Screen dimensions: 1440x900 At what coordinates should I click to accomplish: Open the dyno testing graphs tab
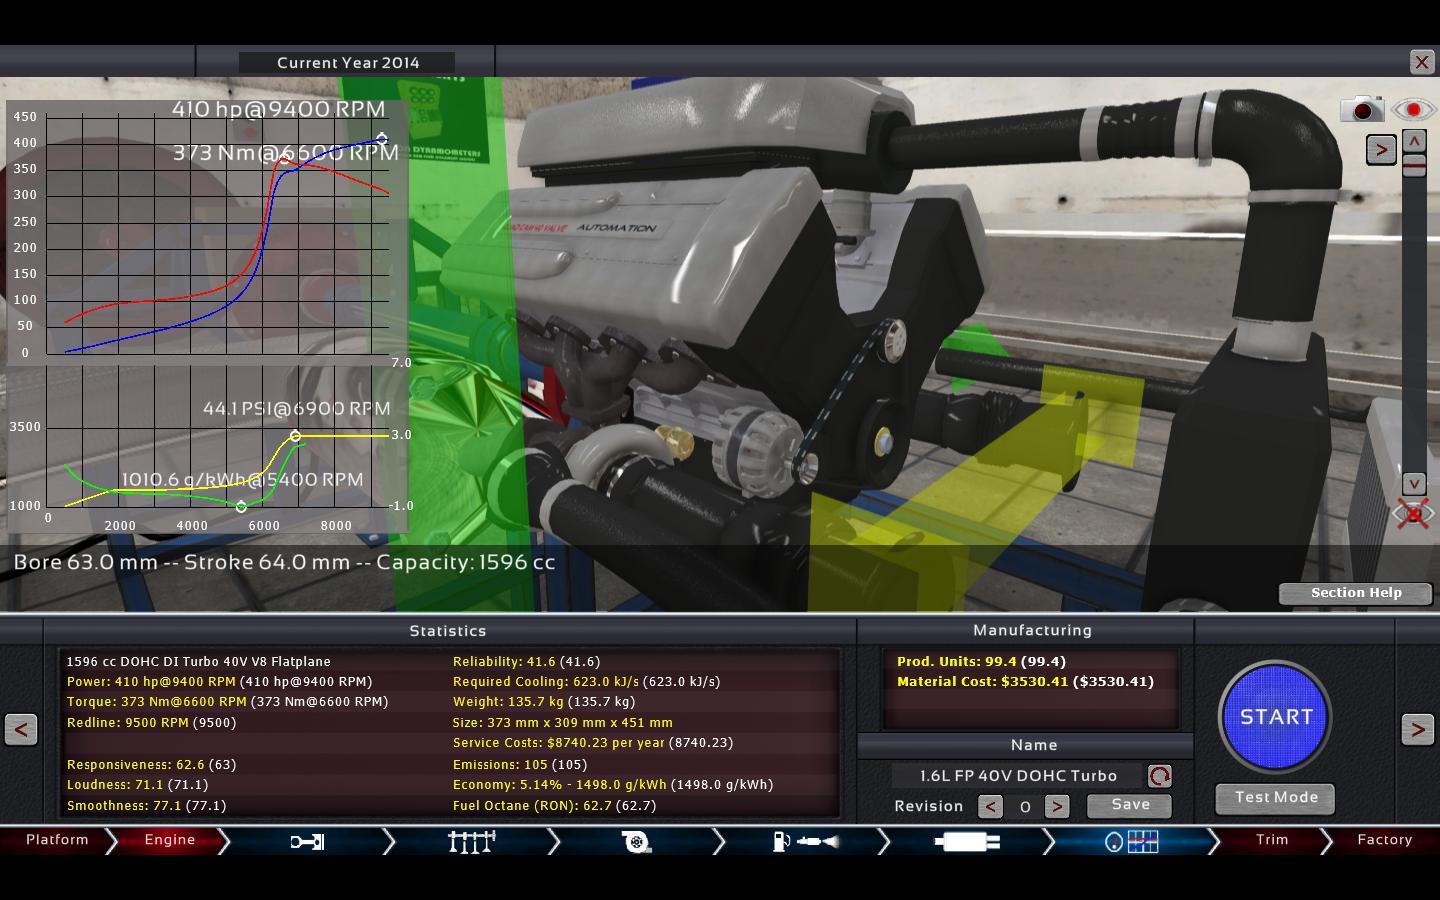click(1132, 841)
